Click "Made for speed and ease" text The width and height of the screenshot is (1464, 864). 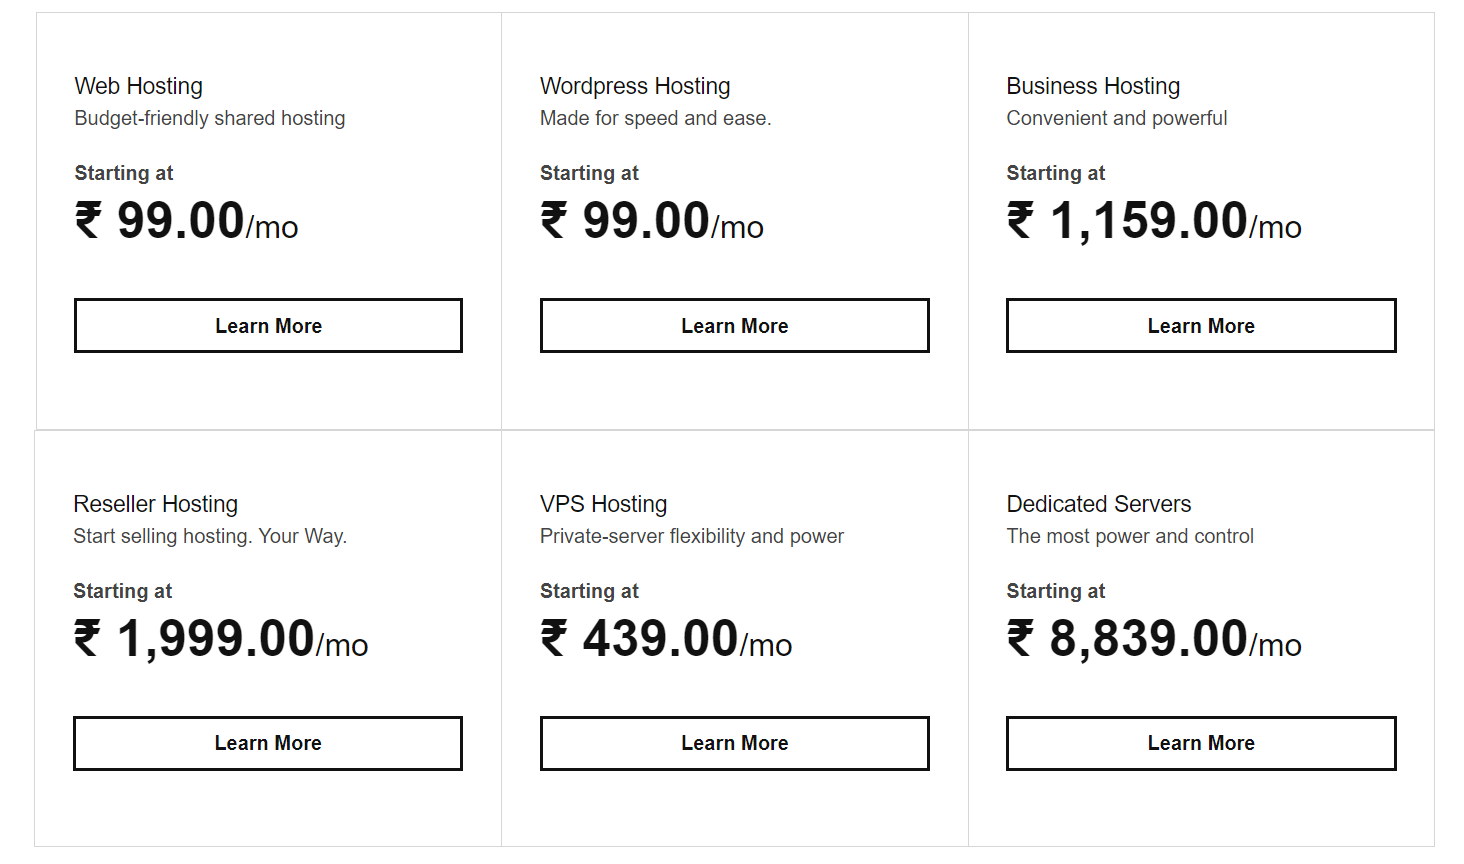(655, 118)
